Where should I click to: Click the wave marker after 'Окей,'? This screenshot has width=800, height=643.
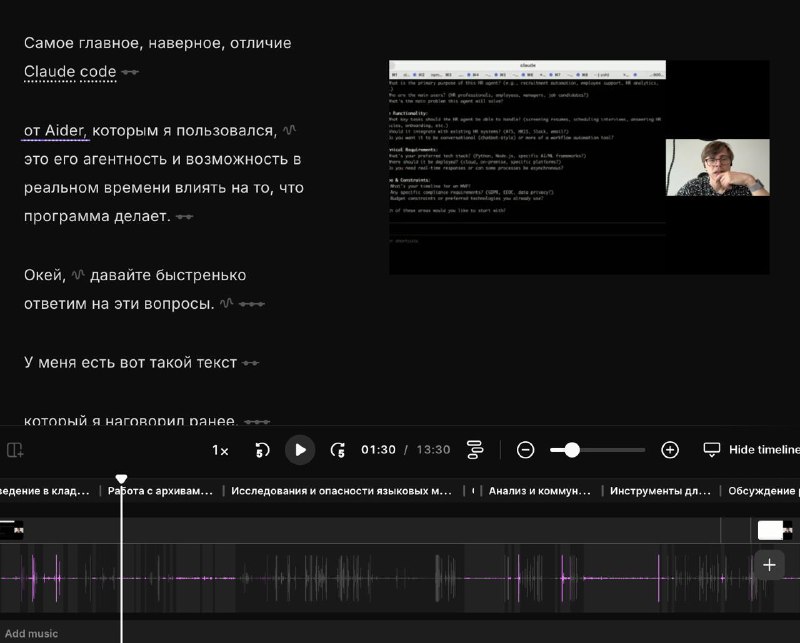pos(78,275)
